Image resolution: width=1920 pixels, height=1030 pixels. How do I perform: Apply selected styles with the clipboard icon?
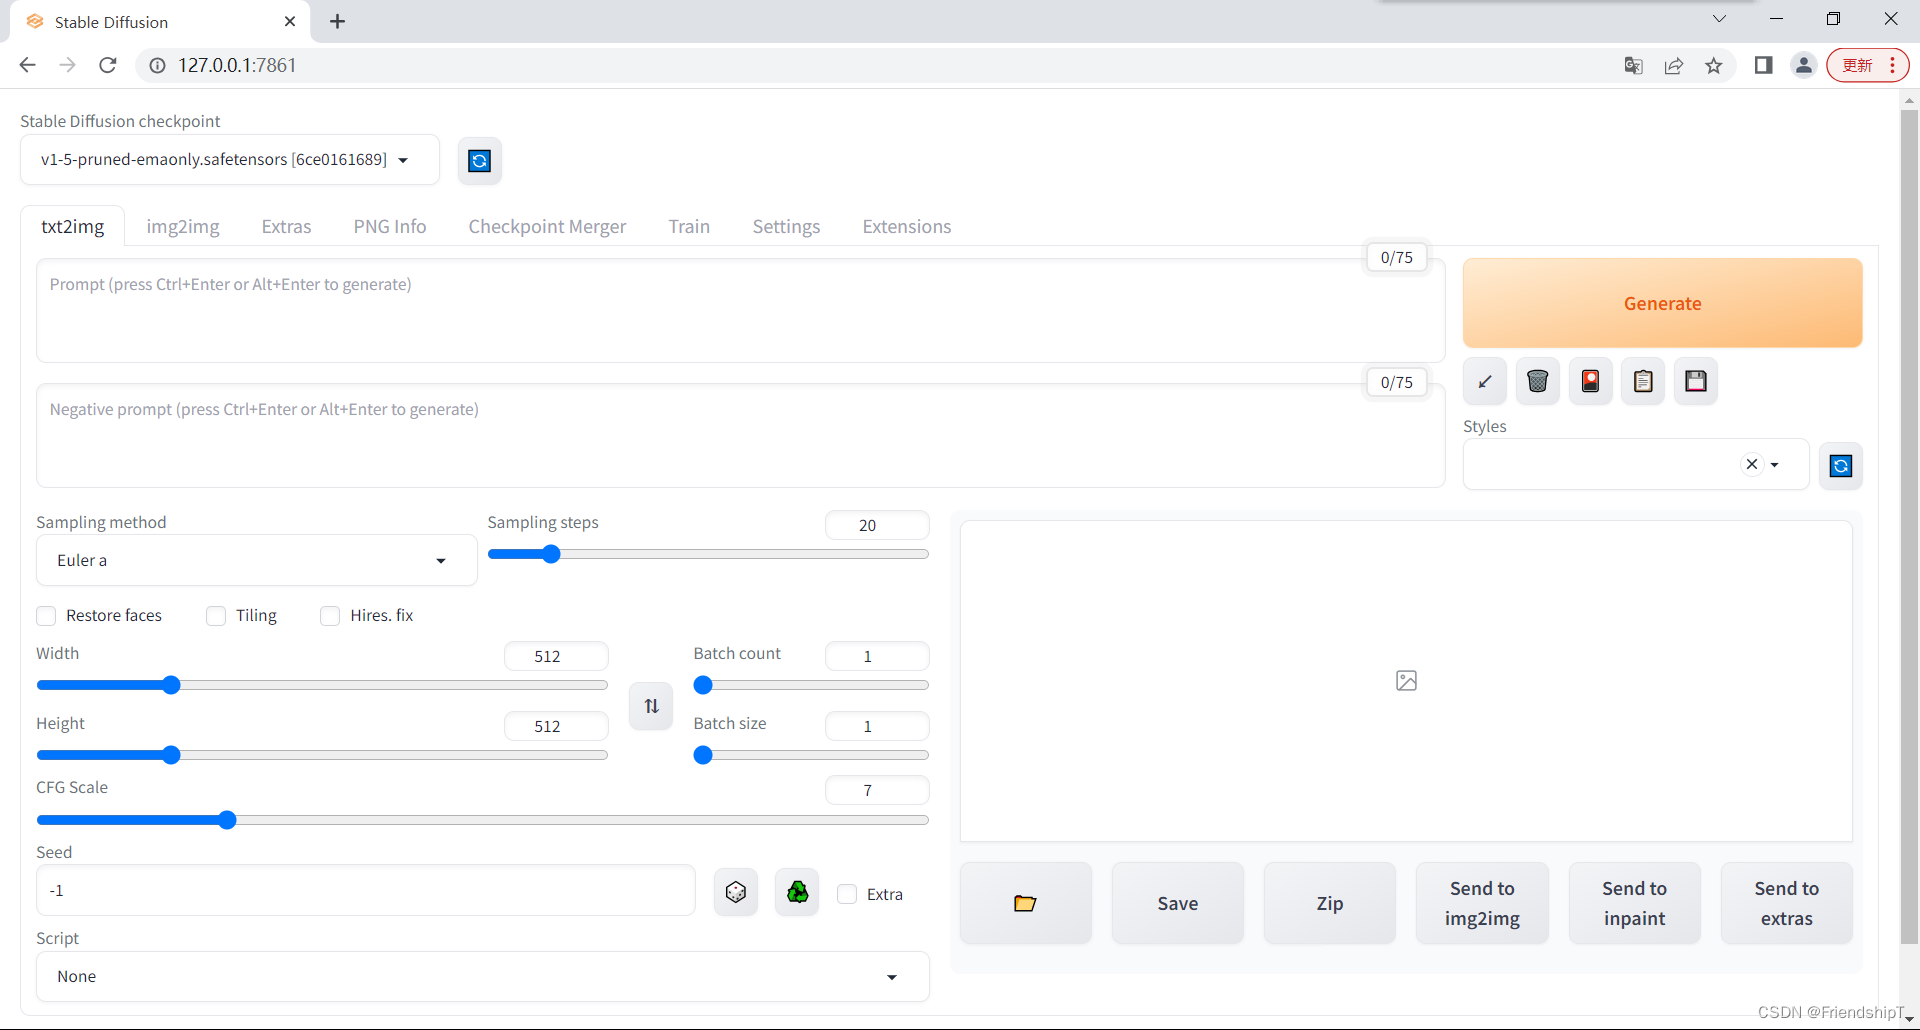pyautogui.click(x=1643, y=381)
